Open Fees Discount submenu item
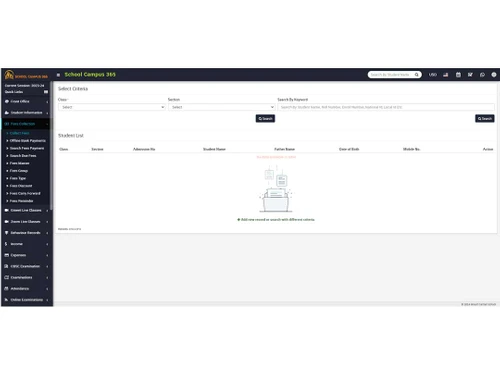Image resolution: width=500 pixels, height=375 pixels. coord(21,186)
